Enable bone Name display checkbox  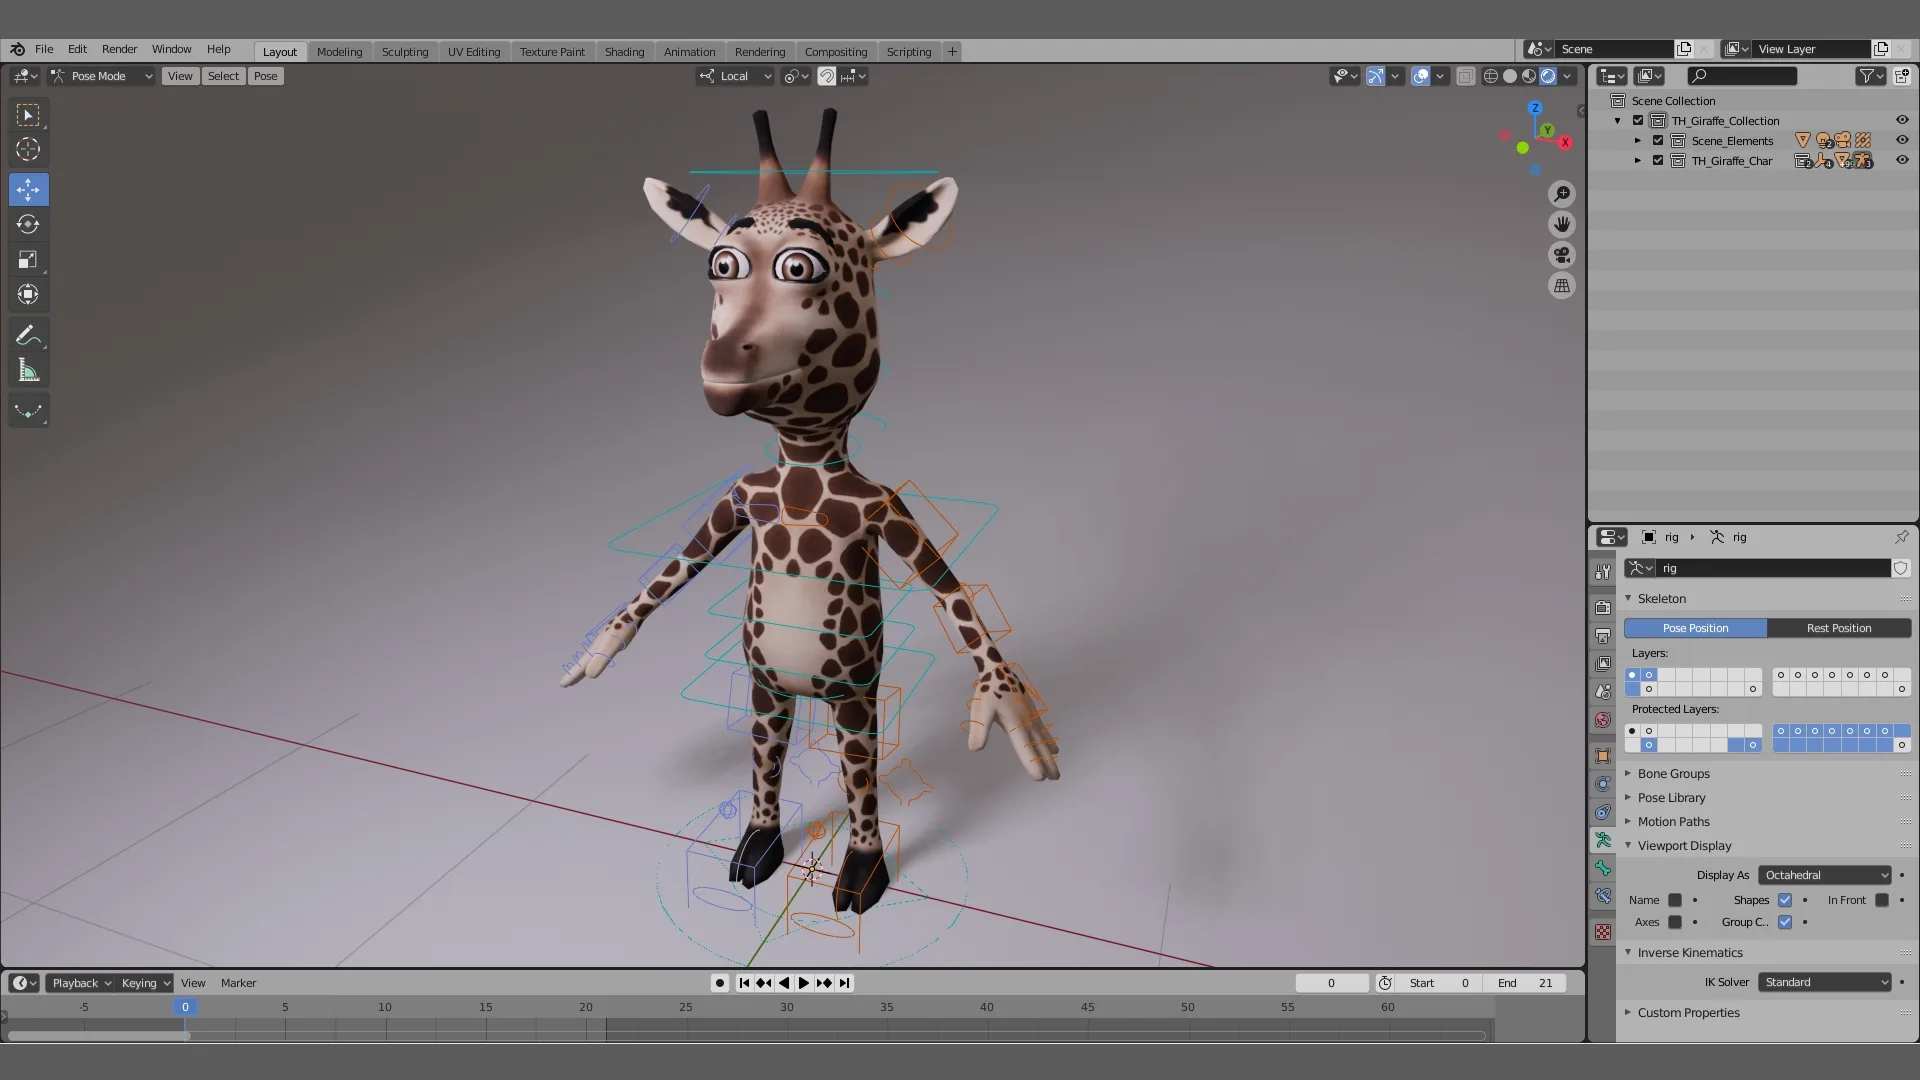click(x=1675, y=900)
